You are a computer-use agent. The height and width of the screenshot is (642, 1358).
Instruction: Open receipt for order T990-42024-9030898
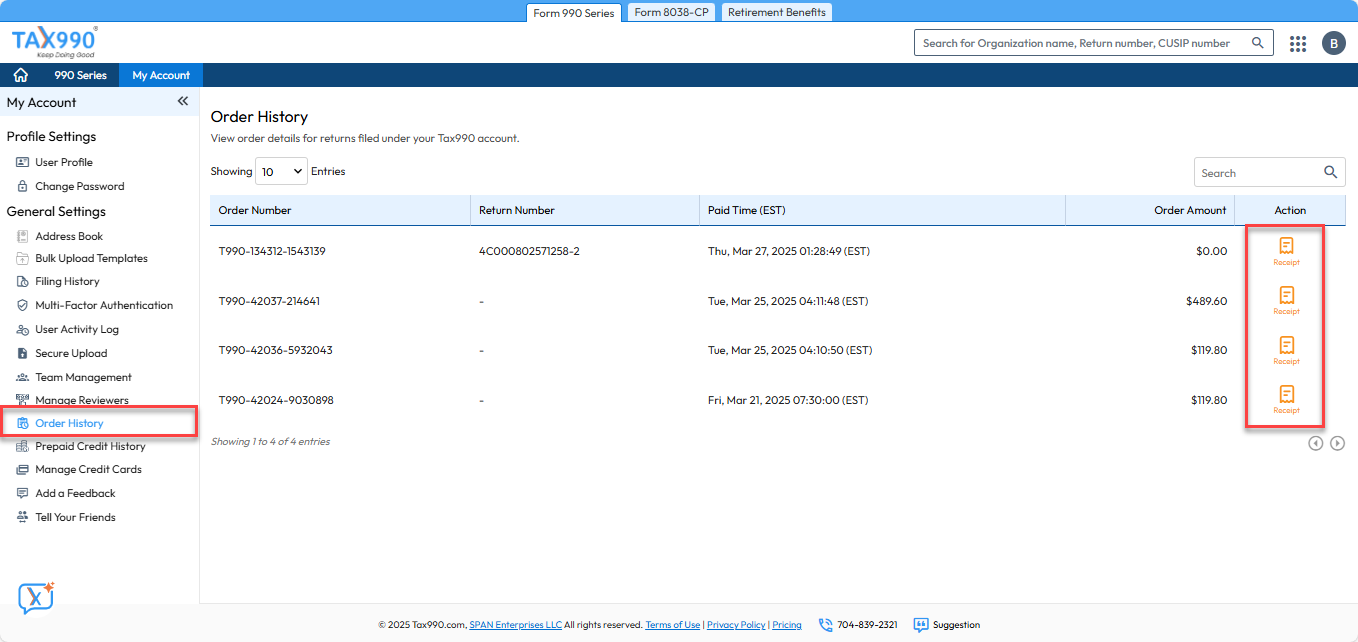1286,399
